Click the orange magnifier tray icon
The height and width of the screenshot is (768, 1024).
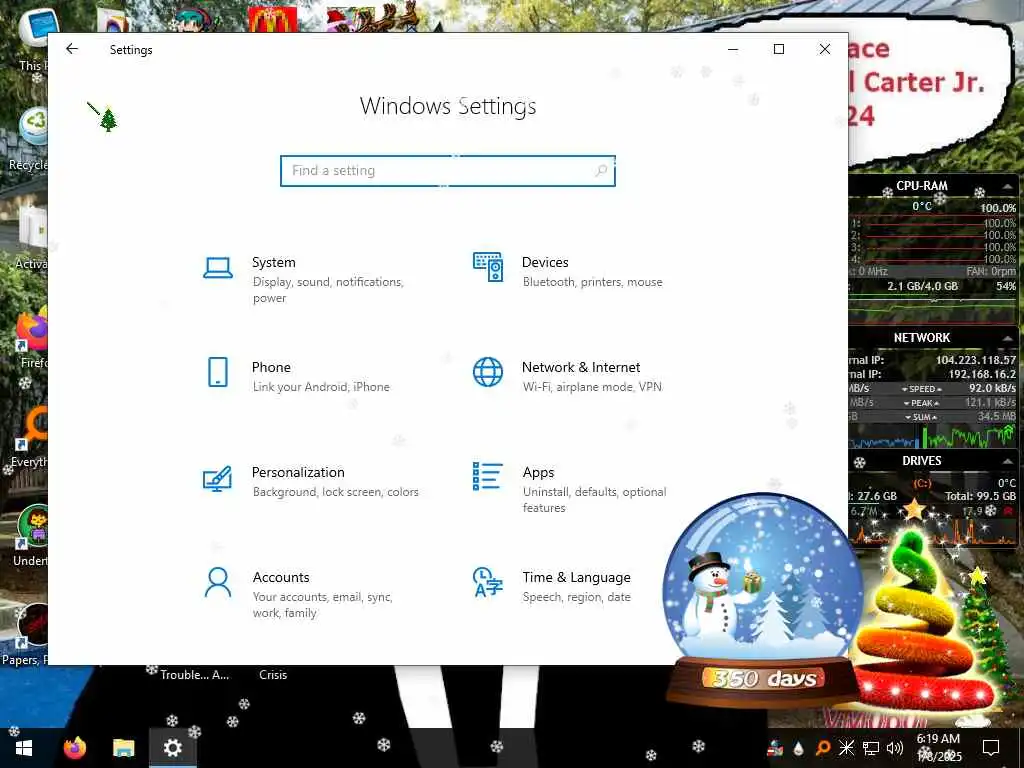824,748
